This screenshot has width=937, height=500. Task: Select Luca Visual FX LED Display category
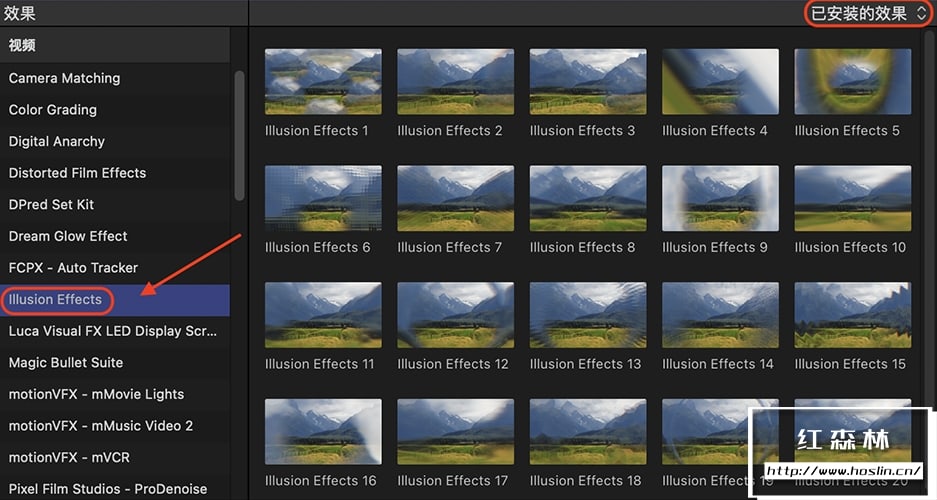point(115,331)
